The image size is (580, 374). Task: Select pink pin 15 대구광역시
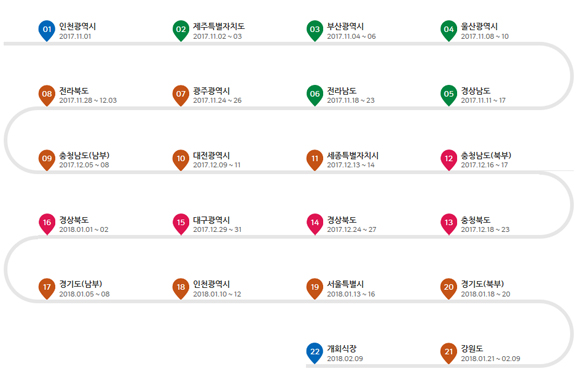[181, 223]
